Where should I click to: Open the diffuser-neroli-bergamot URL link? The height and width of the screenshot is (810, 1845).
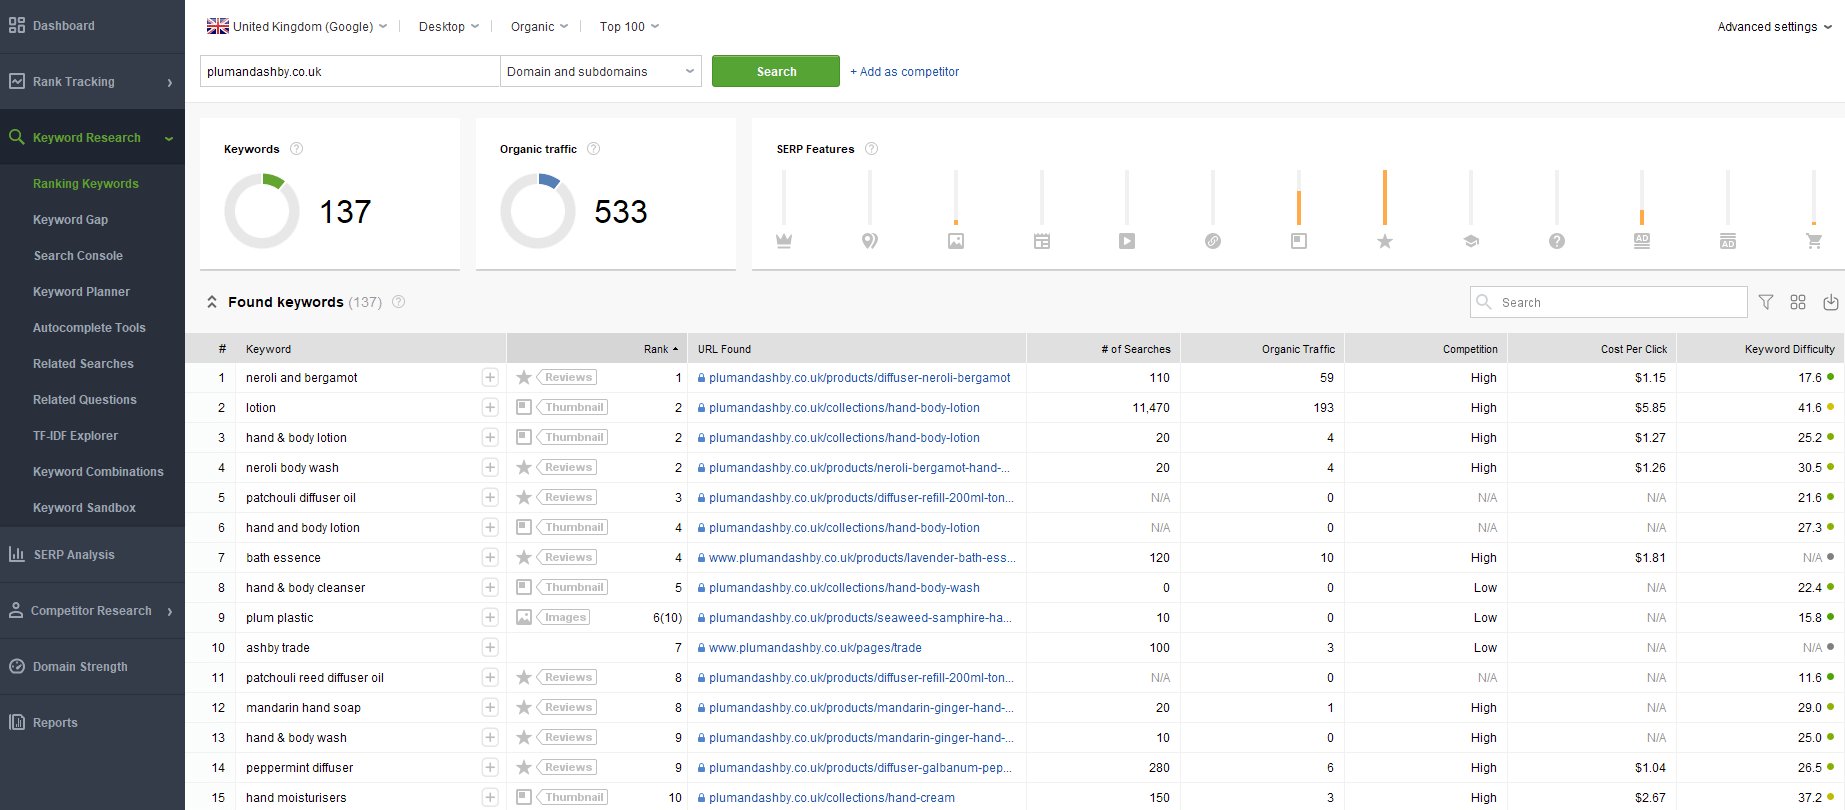pos(859,377)
